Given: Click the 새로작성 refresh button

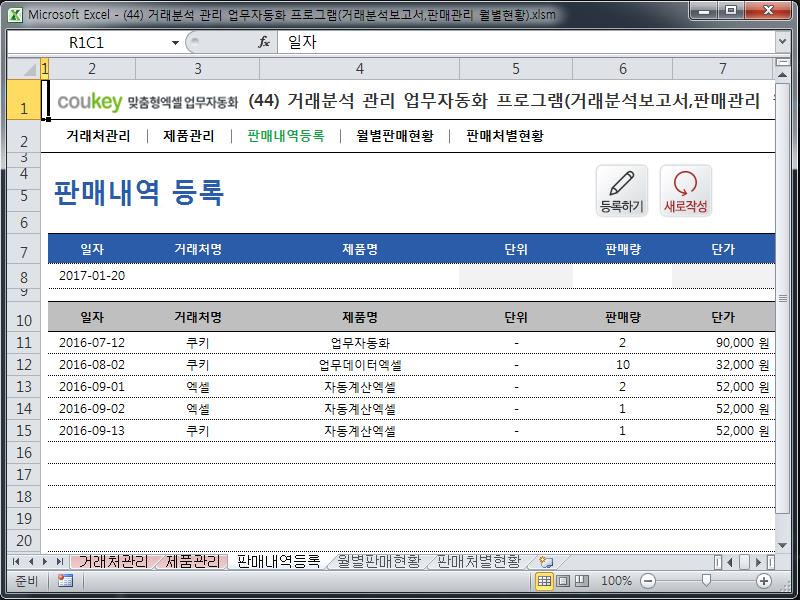Looking at the screenshot, I should coord(685,191).
